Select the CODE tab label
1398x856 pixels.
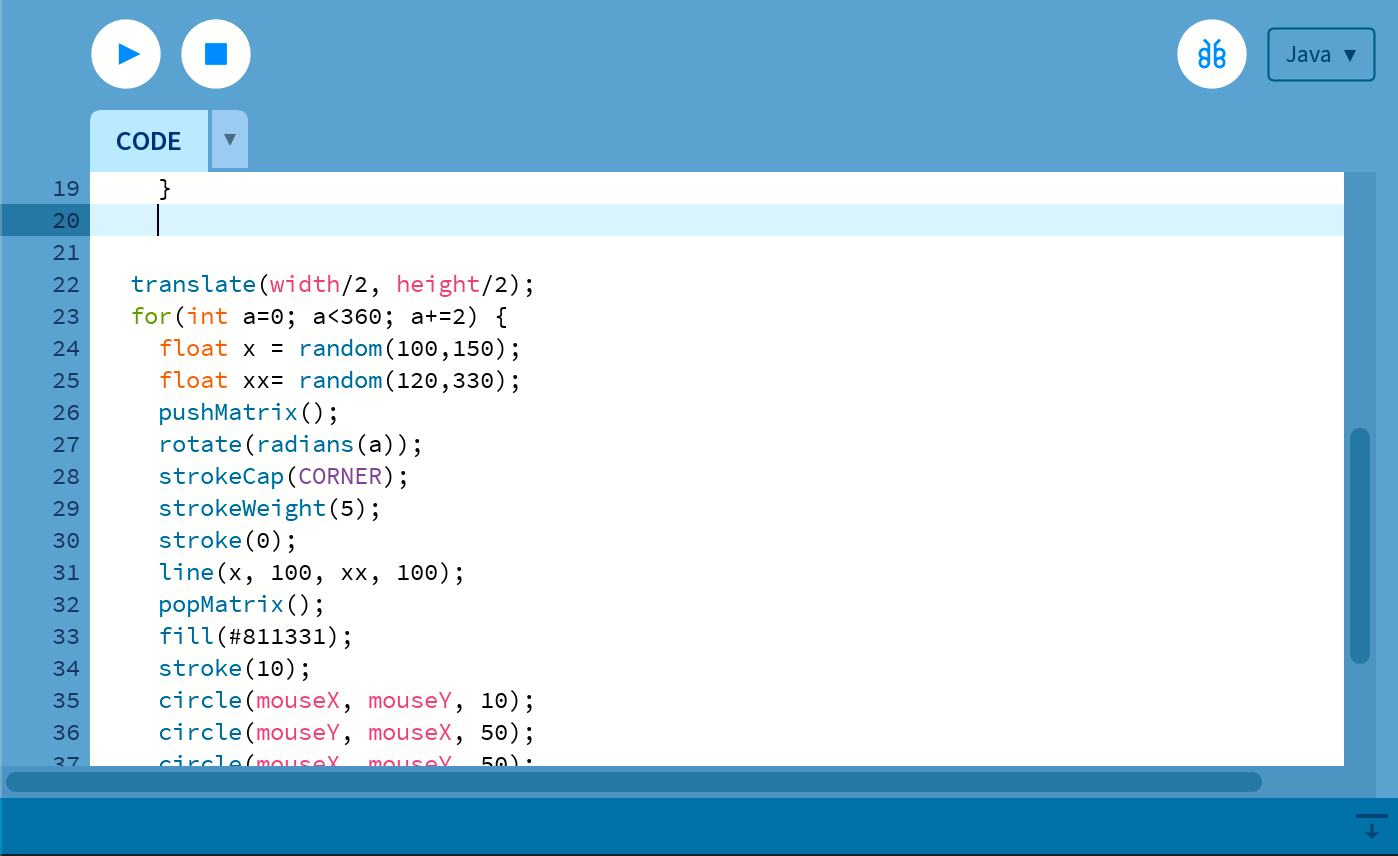148,140
